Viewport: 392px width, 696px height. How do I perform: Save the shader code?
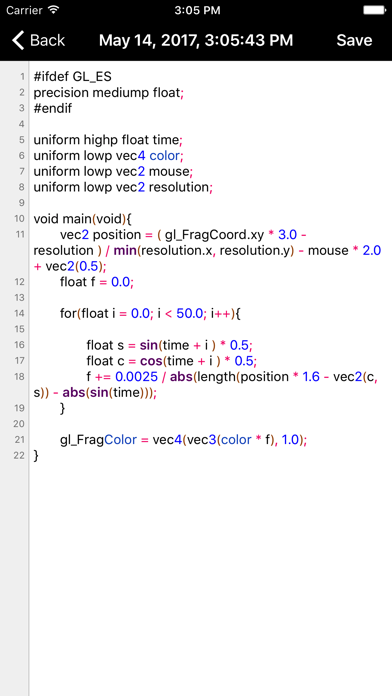(x=354, y=40)
